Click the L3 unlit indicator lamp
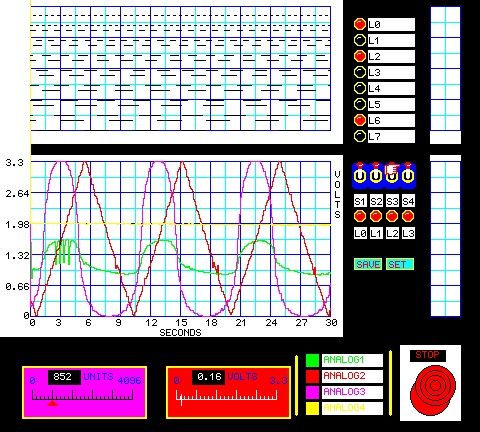Screen dimensions: 480x432 [x=360, y=72]
